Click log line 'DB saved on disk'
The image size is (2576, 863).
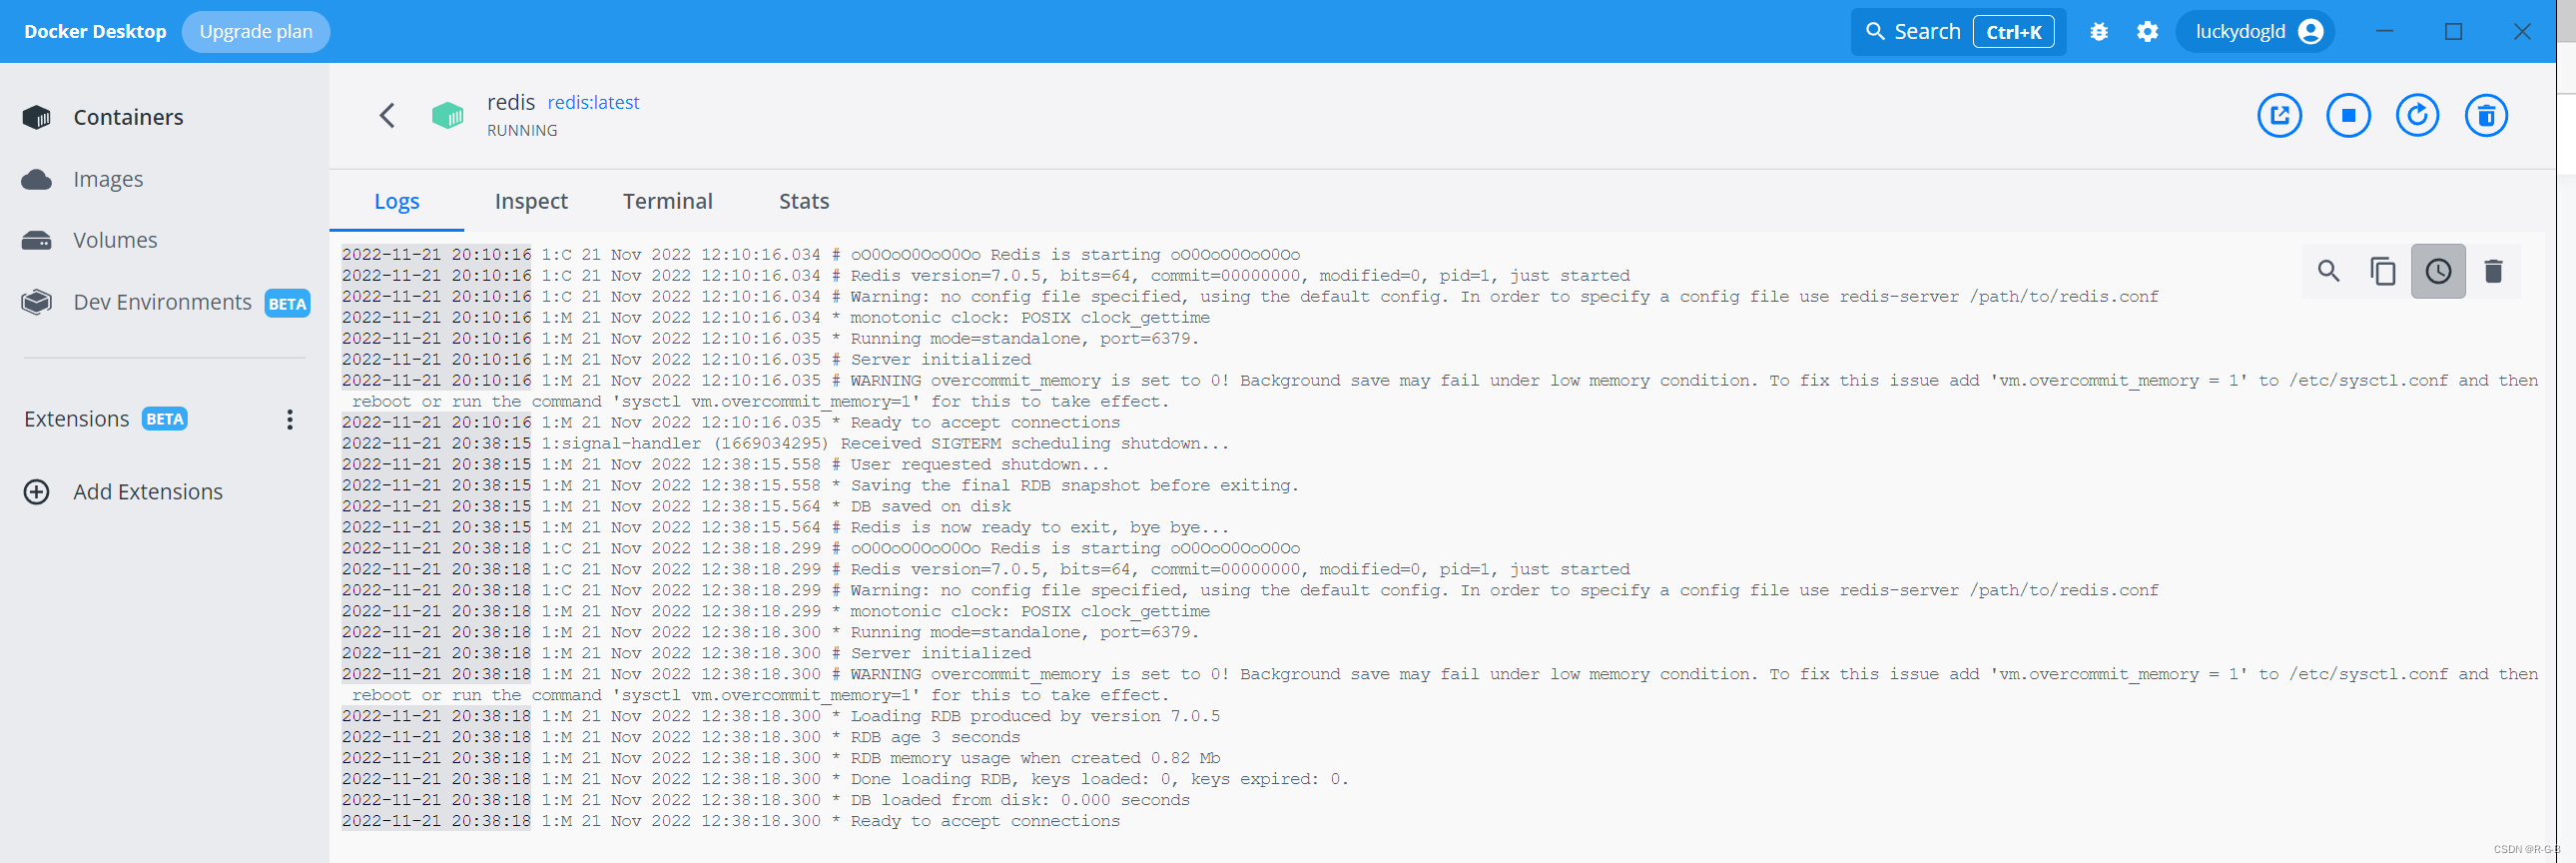[676, 506]
